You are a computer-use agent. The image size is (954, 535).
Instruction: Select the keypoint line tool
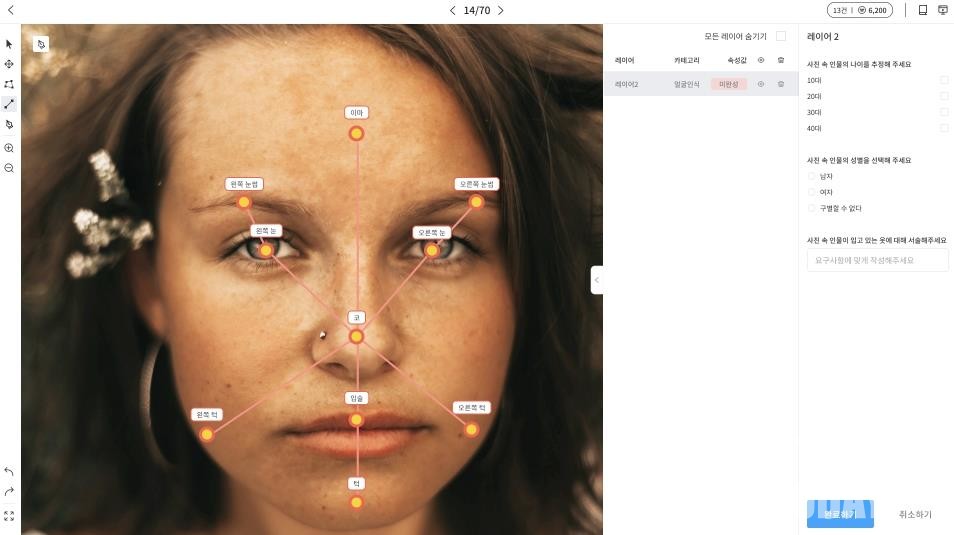(x=9, y=104)
